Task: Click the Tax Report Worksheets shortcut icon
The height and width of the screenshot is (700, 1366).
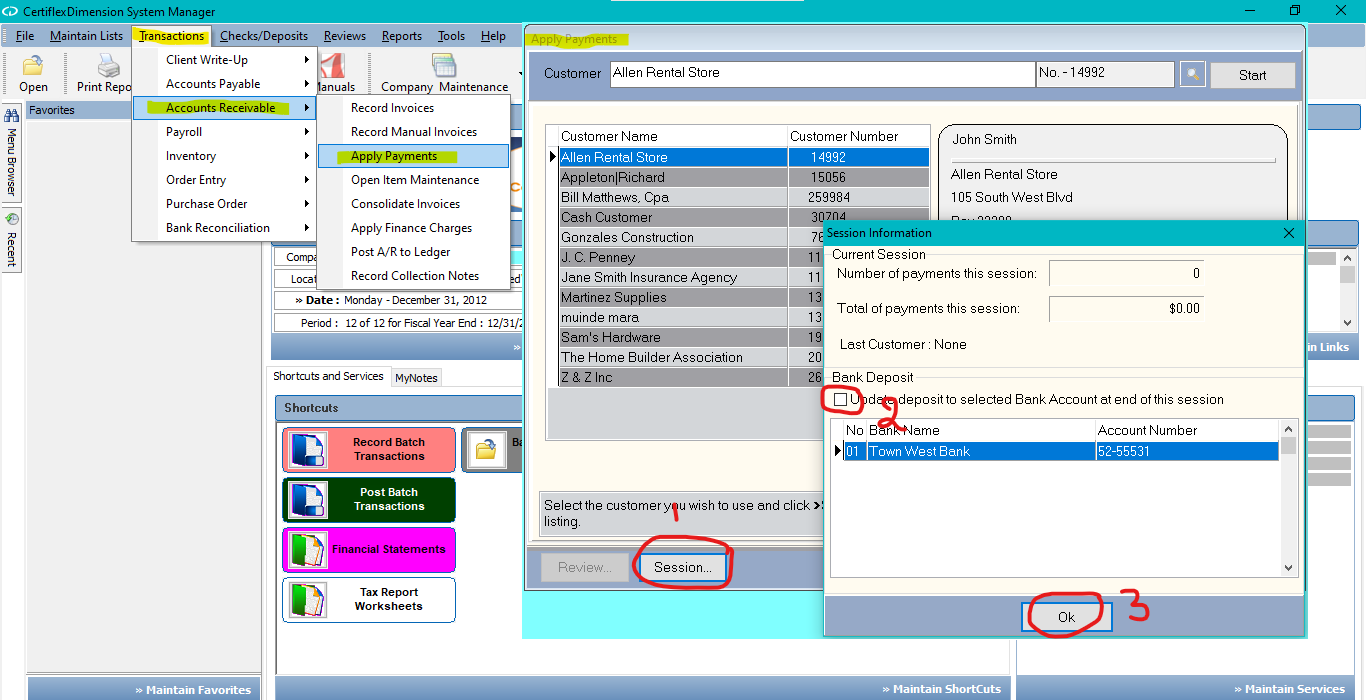Action: coord(308,599)
